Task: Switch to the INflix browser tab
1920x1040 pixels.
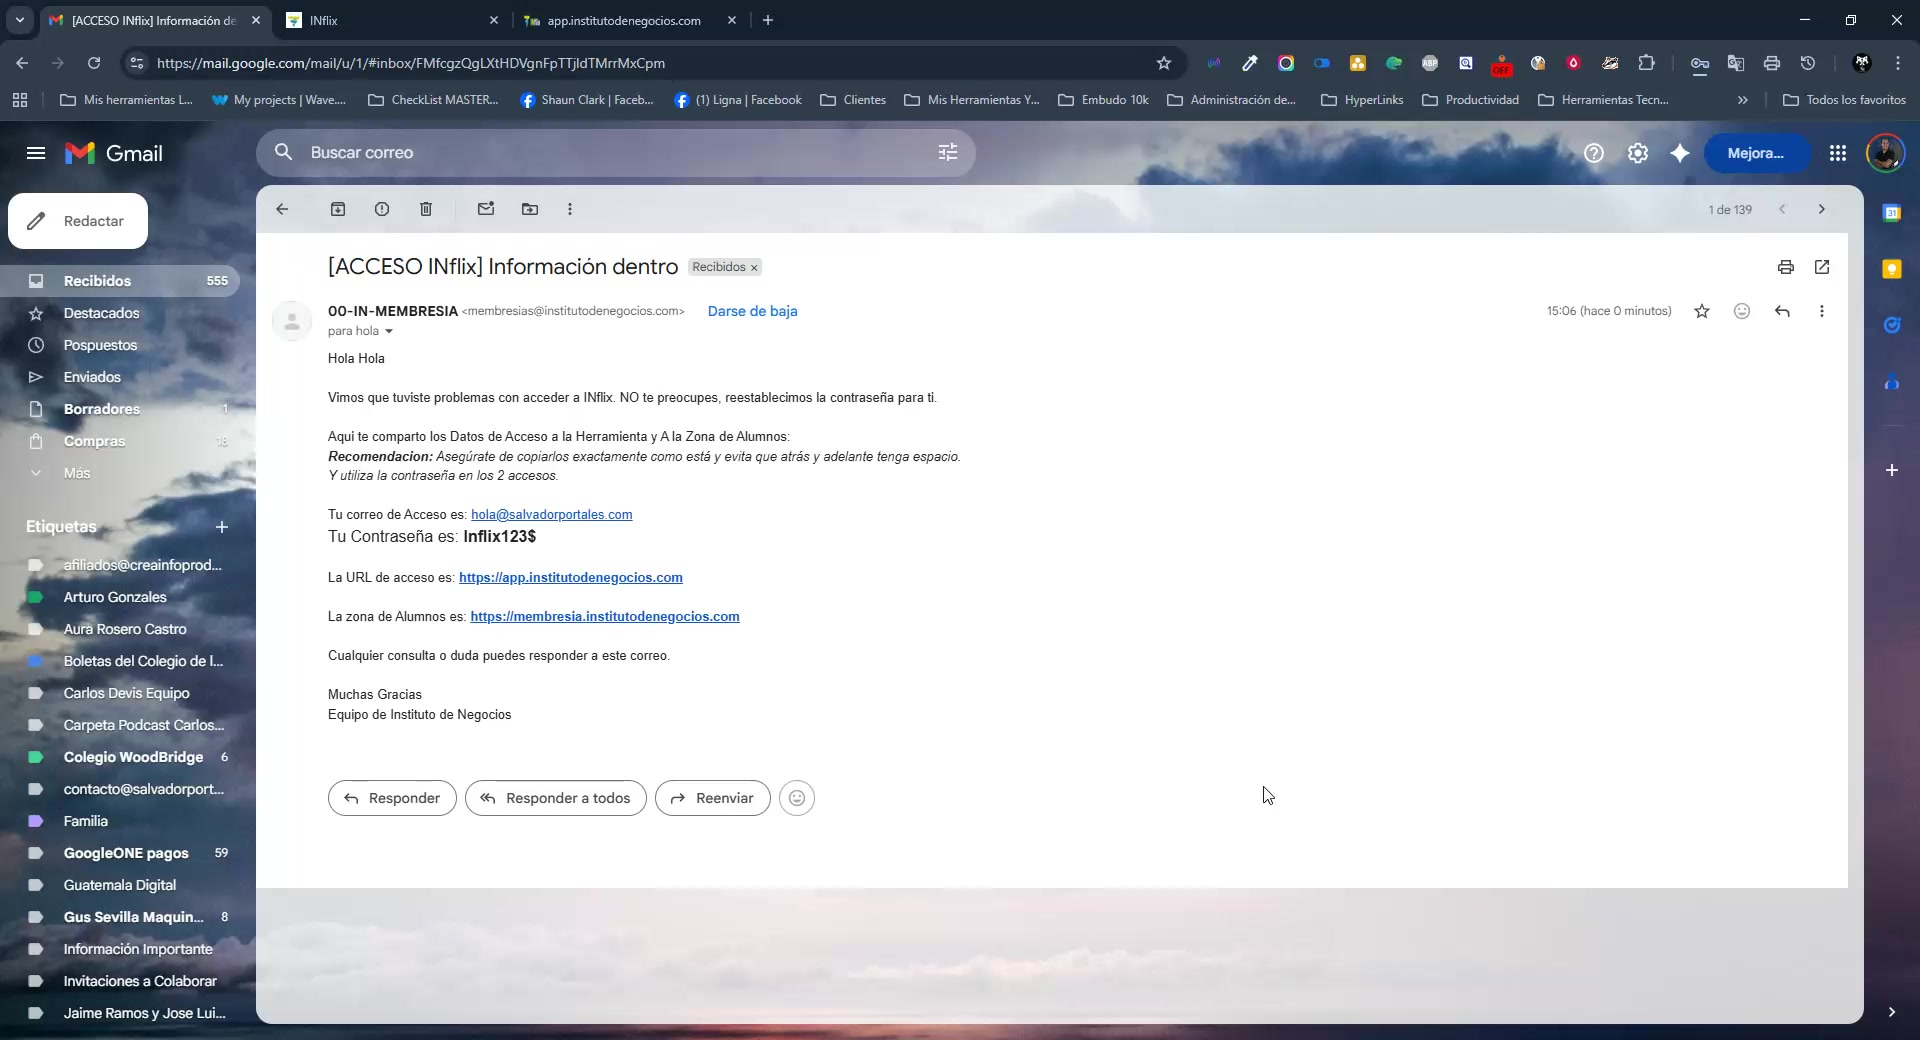Action: tap(390, 20)
